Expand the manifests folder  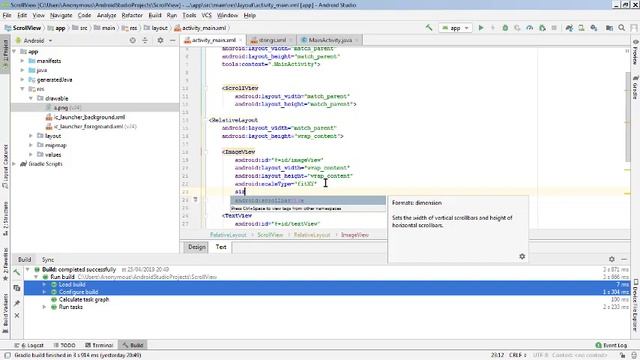[x=22, y=61]
